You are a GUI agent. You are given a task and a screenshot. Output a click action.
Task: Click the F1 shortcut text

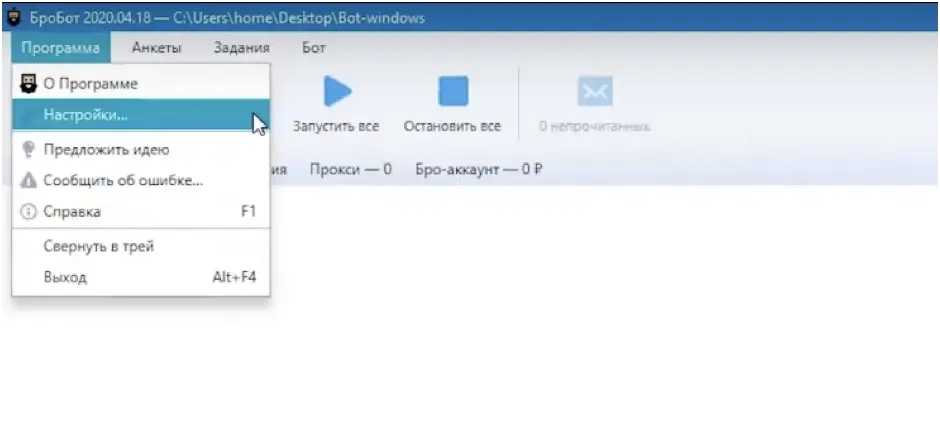pyautogui.click(x=248, y=212)
